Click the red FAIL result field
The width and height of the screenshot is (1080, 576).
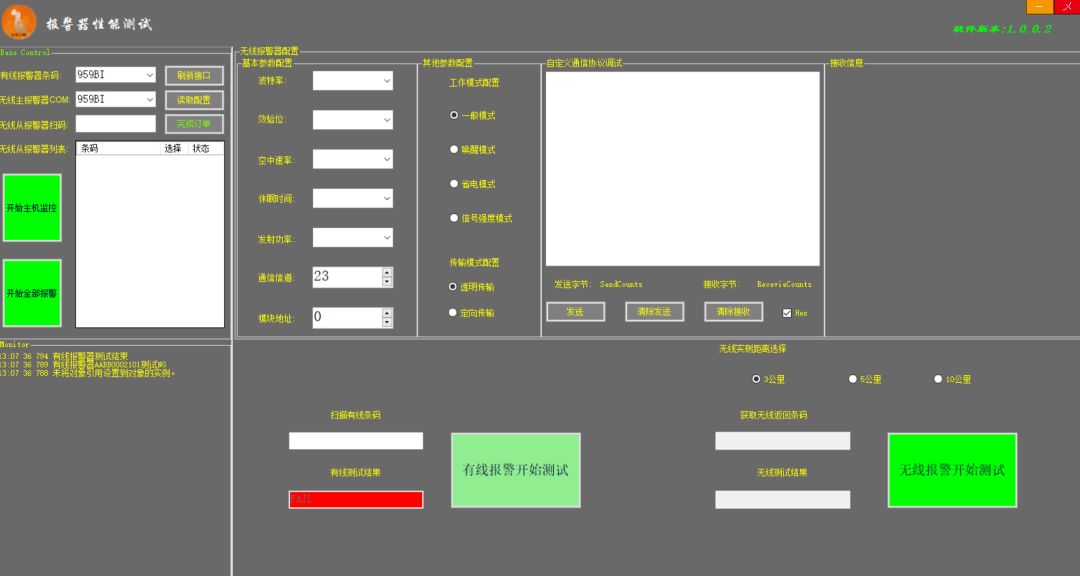pos(356,500)
